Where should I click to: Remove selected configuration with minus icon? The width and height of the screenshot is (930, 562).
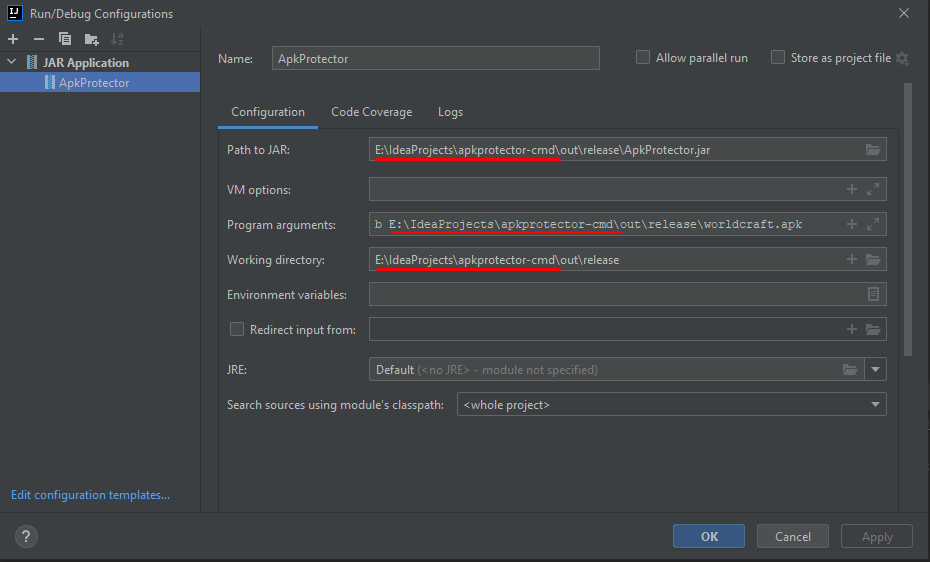click(x=39, y=39)
